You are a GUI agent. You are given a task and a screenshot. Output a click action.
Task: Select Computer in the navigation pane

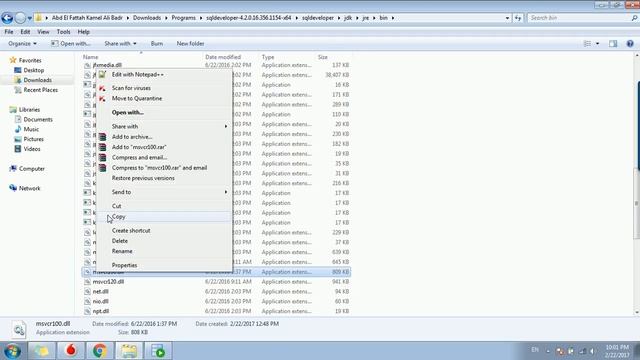(x=31, y=169)
